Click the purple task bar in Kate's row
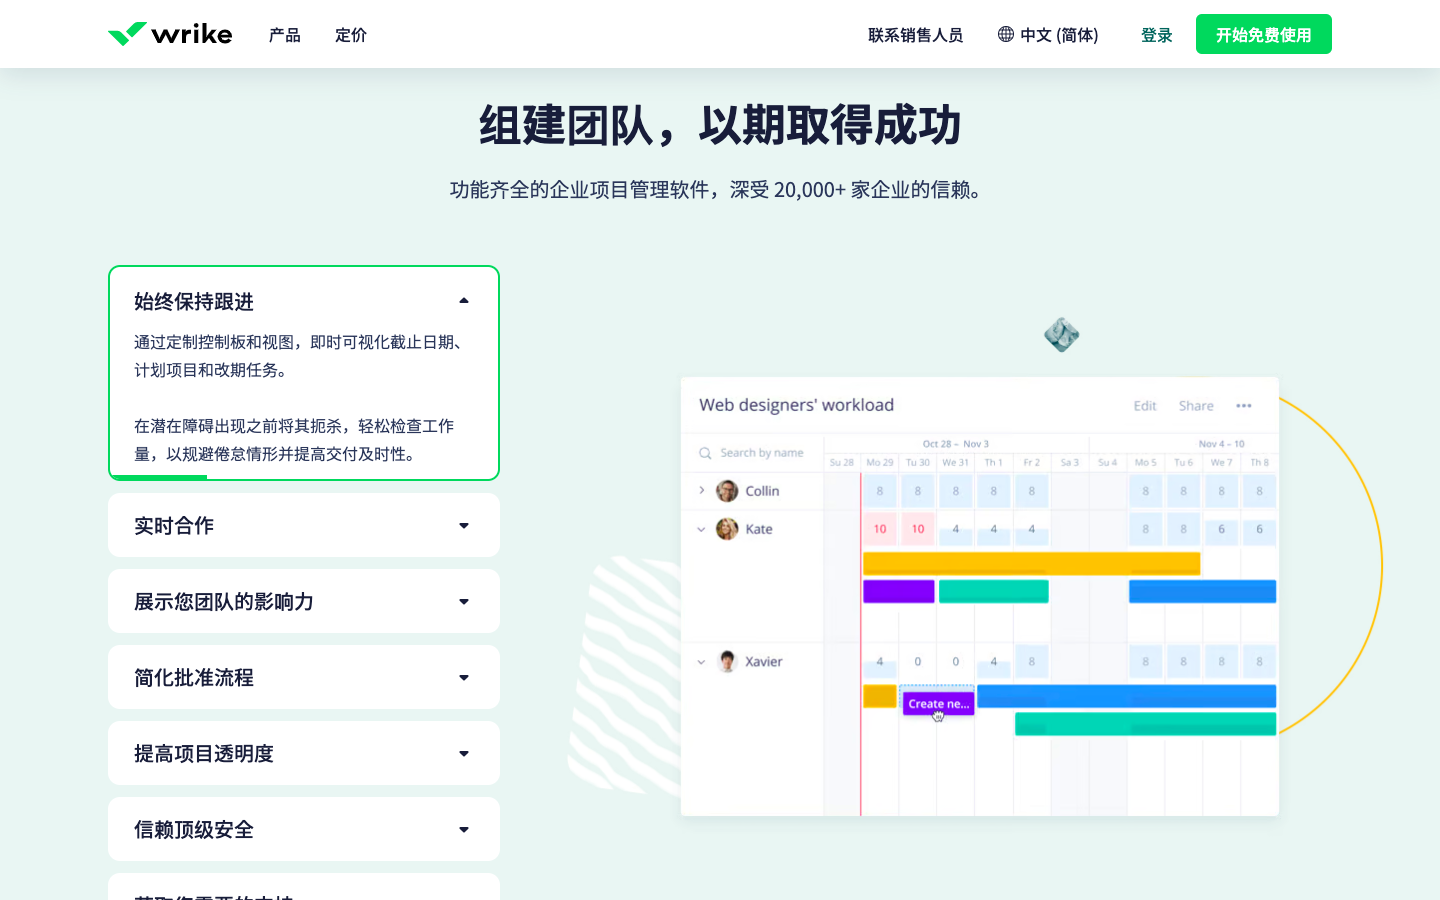The height and width of the screenshot is (900, 1440). click(x=898, y=591)
